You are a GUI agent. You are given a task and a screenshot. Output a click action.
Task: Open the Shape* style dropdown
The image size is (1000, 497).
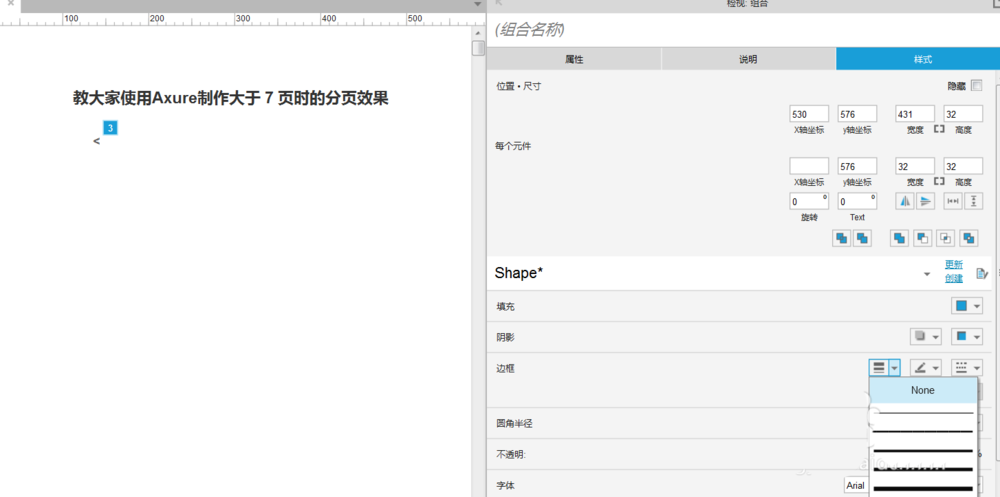click(927, 274)
